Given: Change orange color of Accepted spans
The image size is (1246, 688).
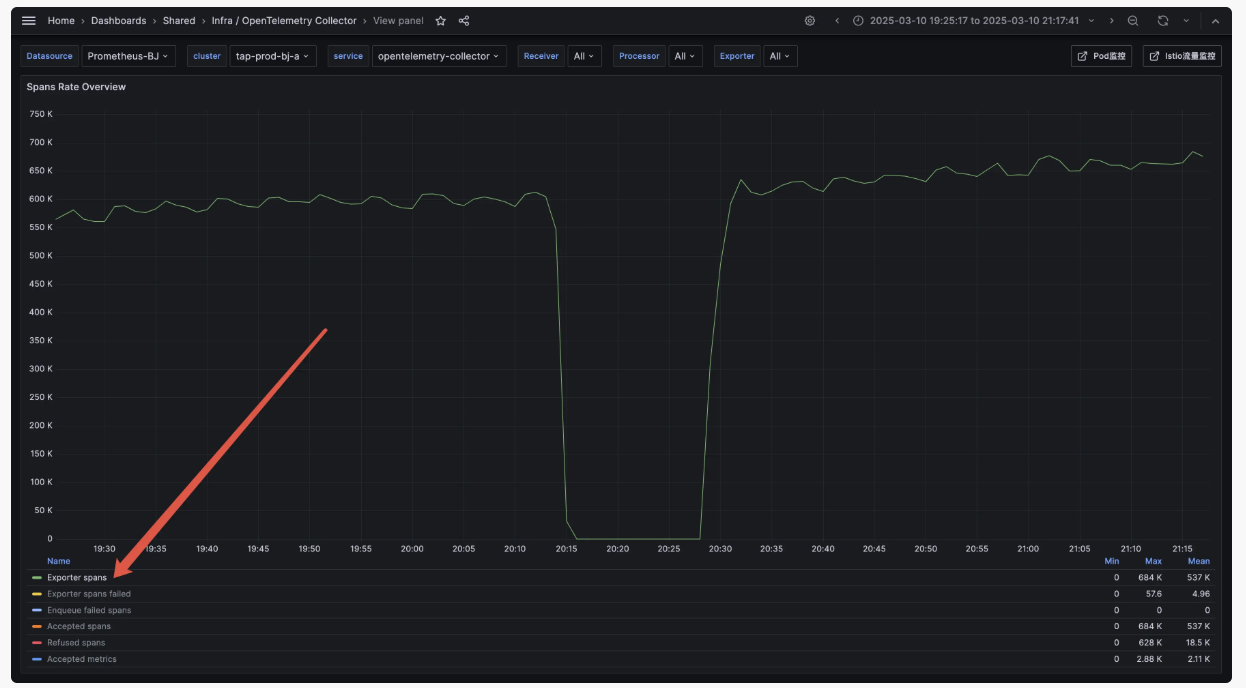Looking at the screenshot, I should click(x=37, y=626).
